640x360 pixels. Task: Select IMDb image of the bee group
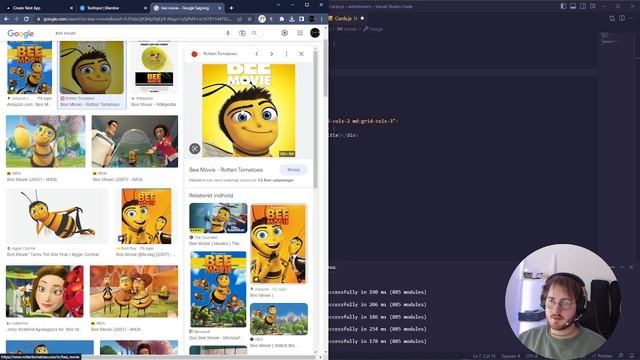[x=134, y=291]
